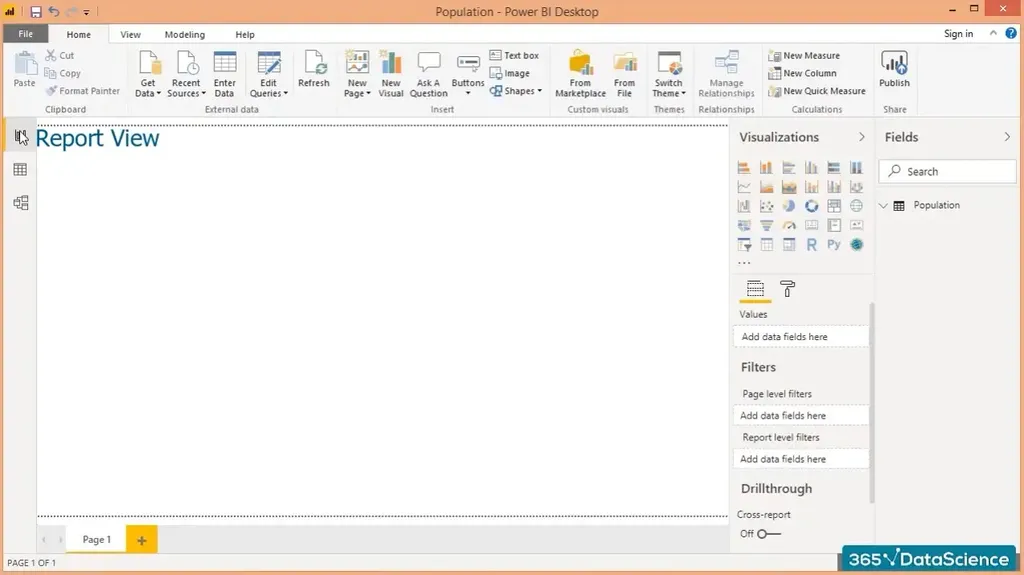Click the Fields search box
The image size is (1024, 575).
(x=947, y=172)
